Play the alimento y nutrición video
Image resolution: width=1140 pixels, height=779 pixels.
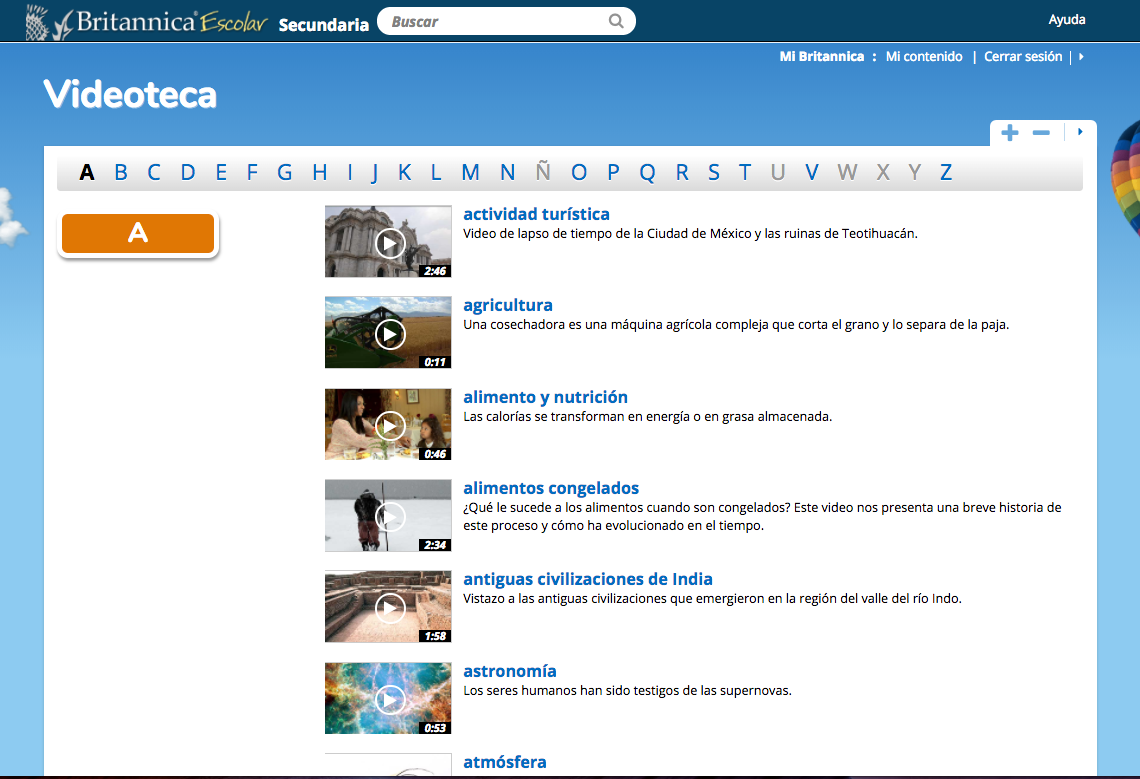pyautogui.click(x=388, y=424)
